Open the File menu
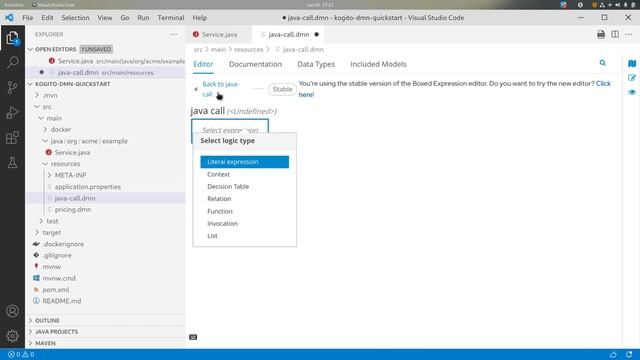 click(x=28, y=18)
